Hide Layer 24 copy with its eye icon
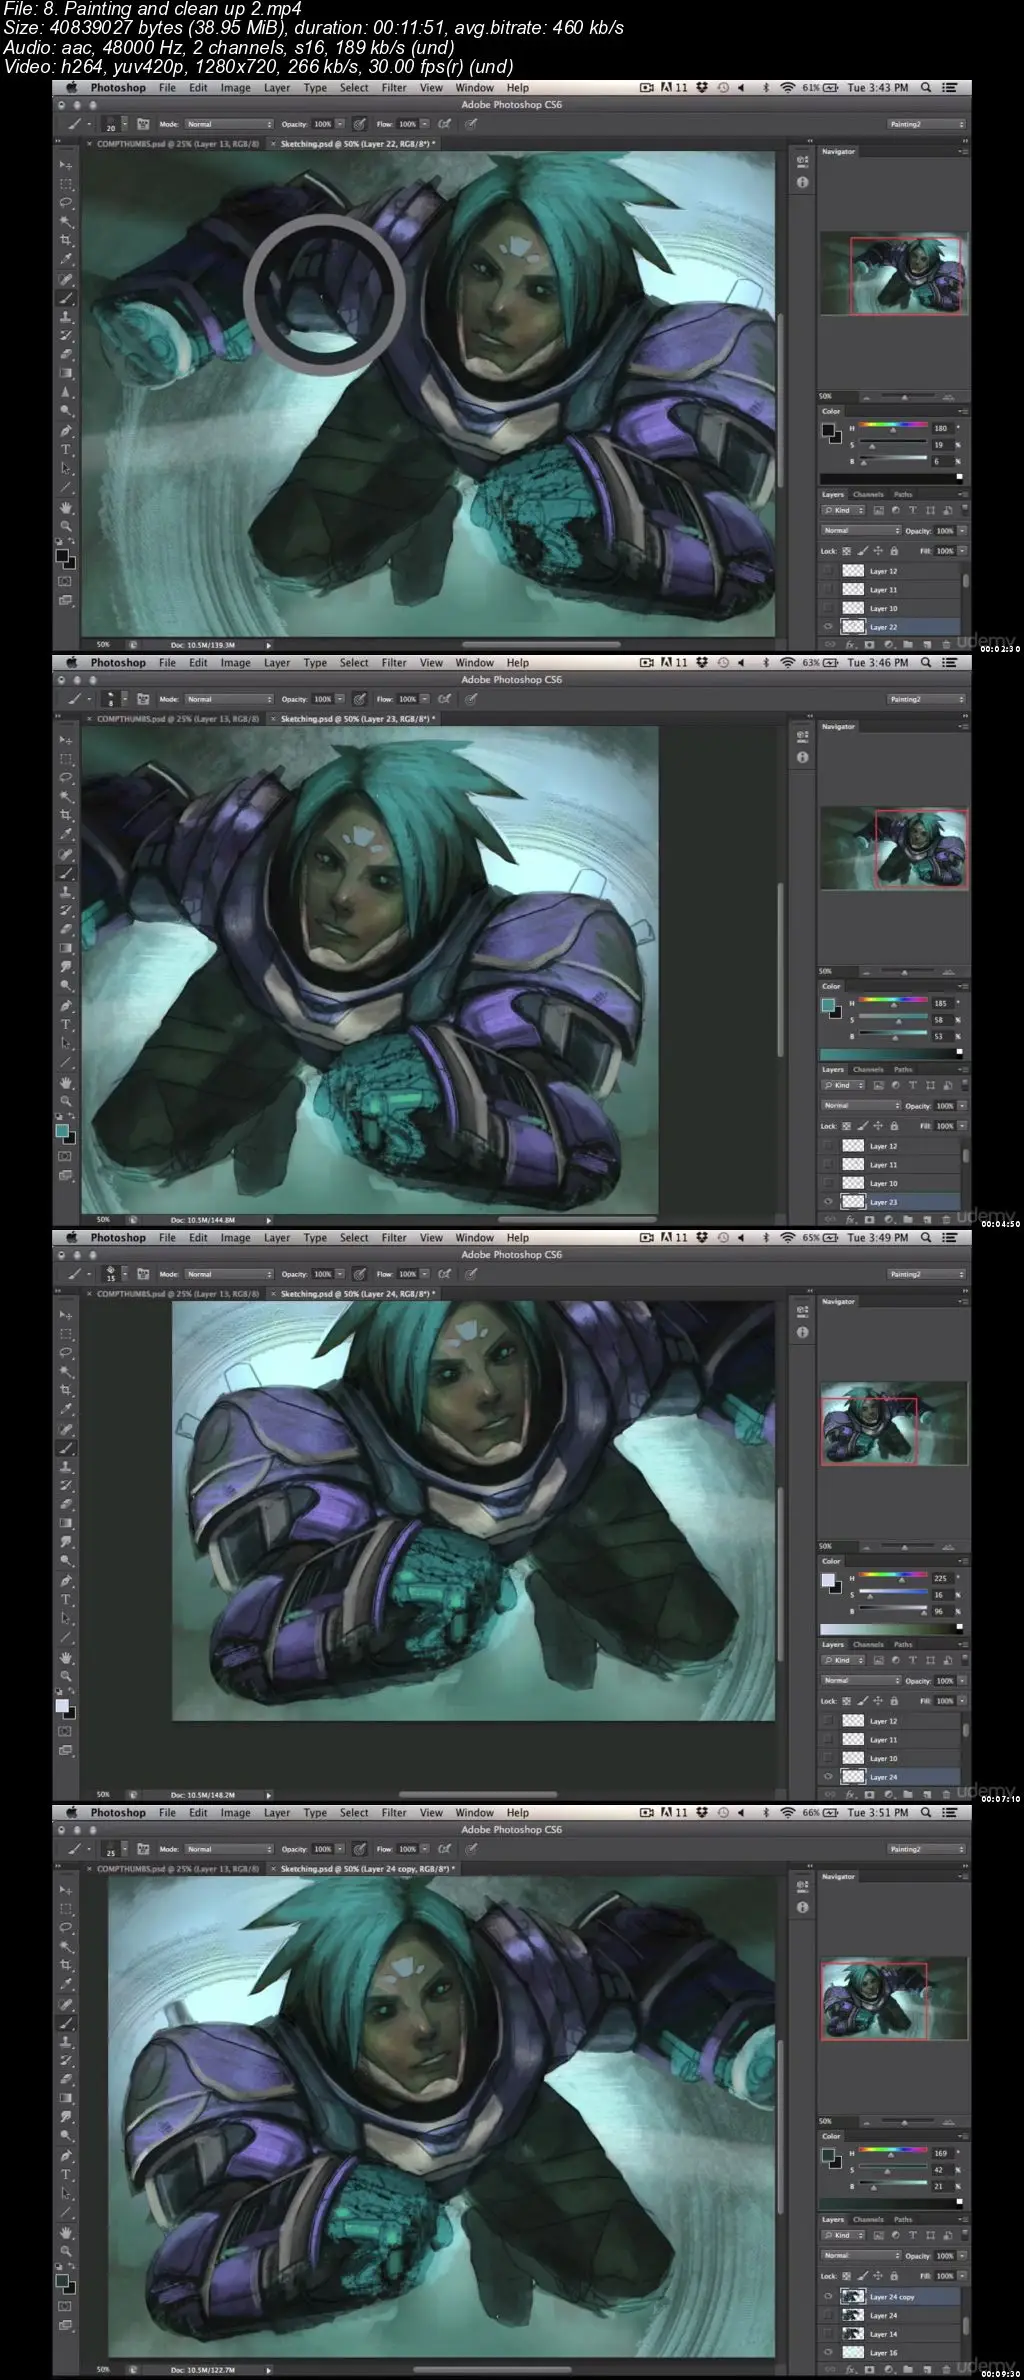This screenshot has width=1024, height=2380. 828,2297
